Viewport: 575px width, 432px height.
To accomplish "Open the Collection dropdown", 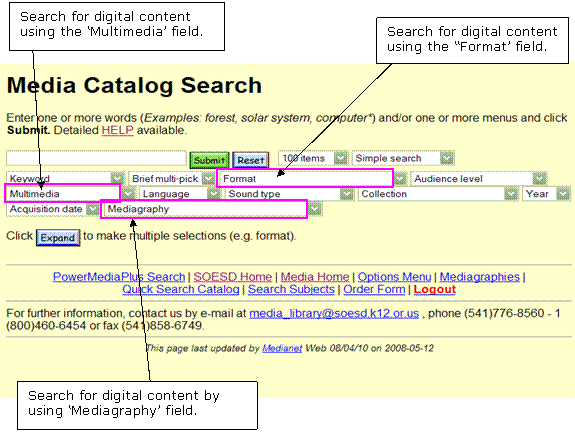I will pyautogui.click(x=438, y=194).
